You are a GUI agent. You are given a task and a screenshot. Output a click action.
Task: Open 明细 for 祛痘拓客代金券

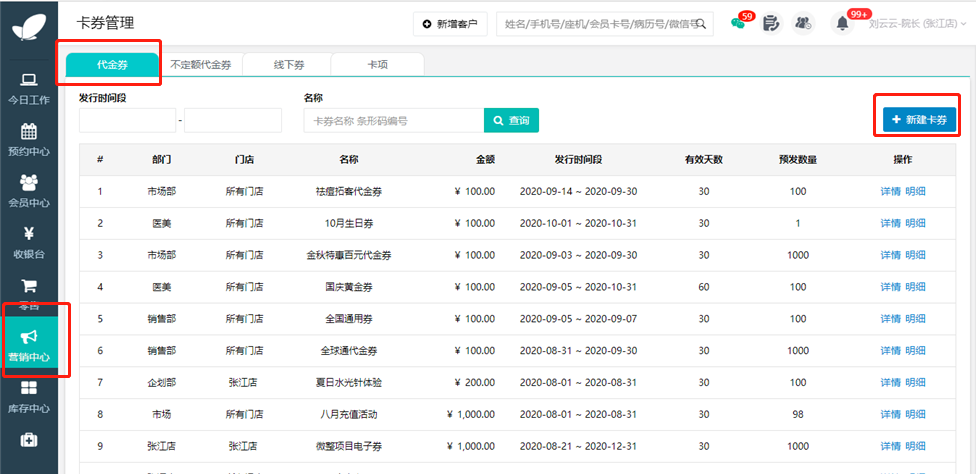(x=915, y=192)
